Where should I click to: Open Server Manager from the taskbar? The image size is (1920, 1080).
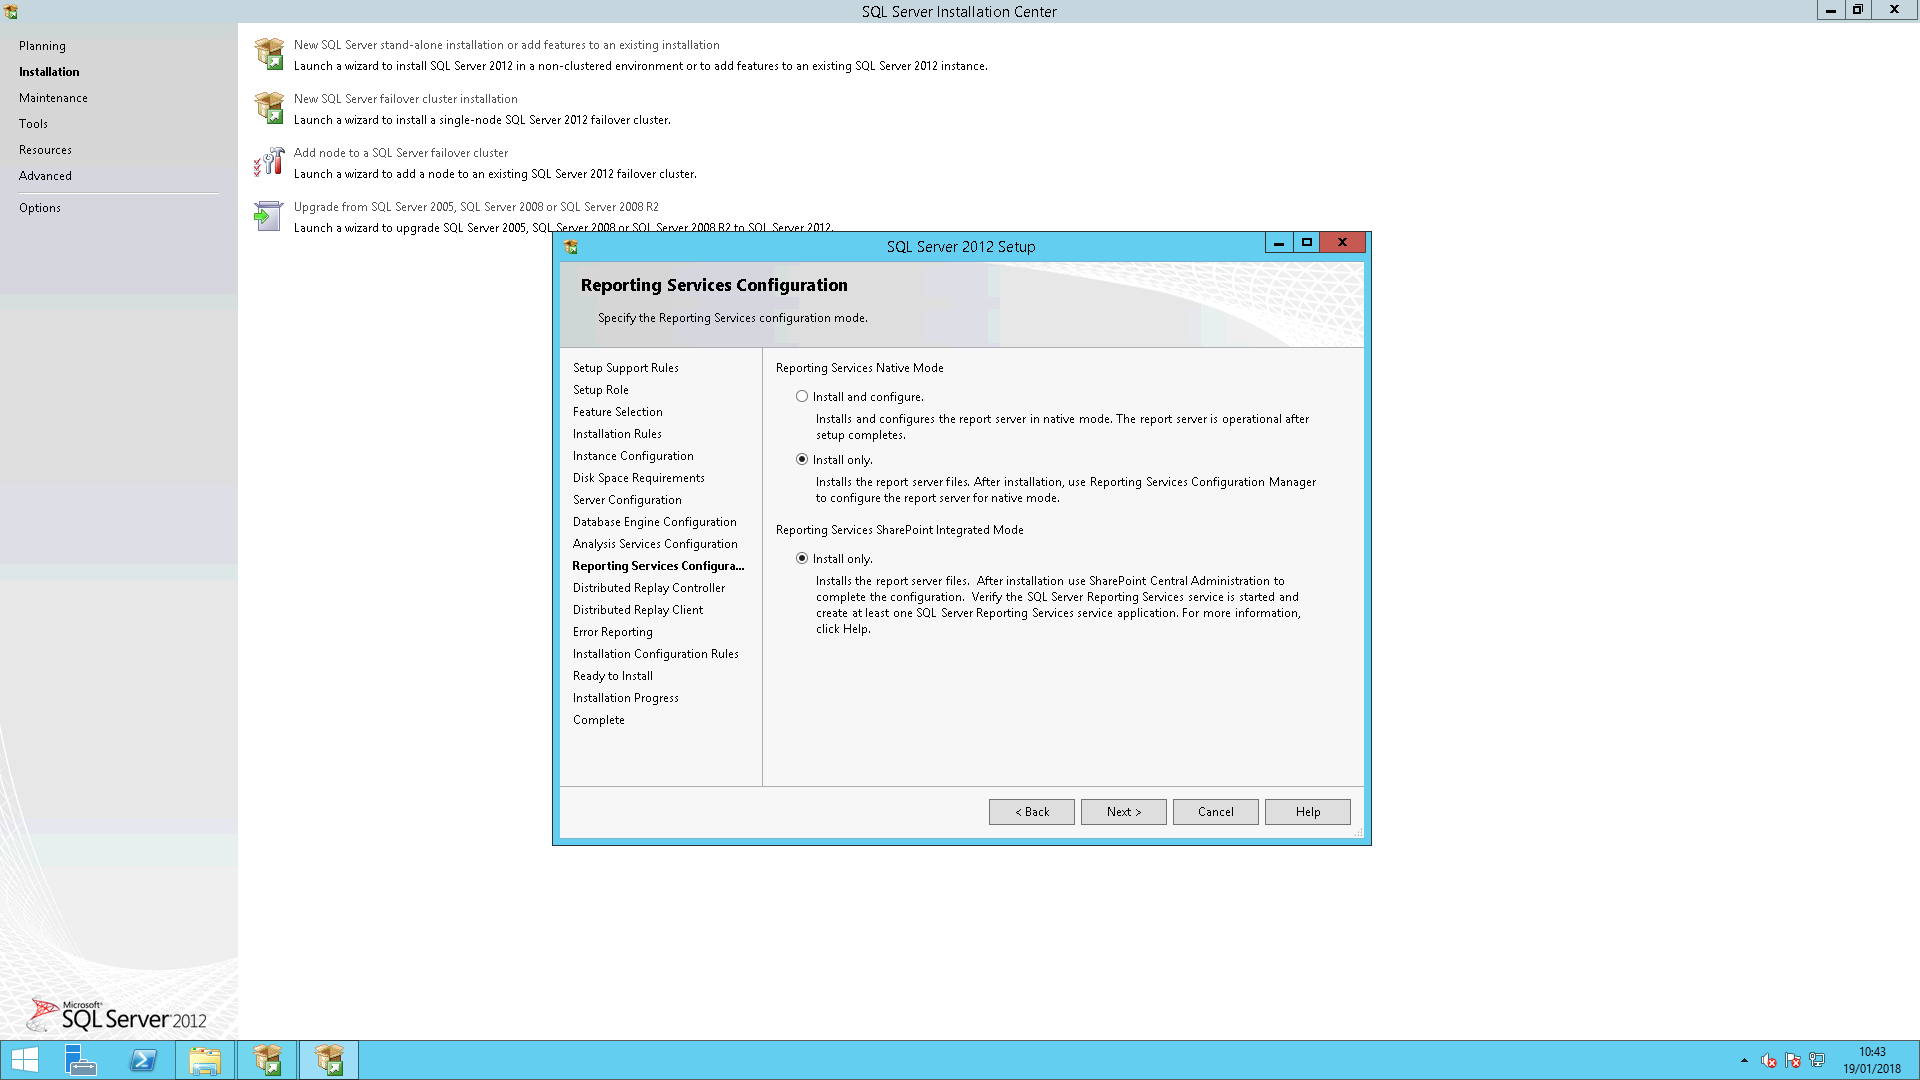[80, 1060]
